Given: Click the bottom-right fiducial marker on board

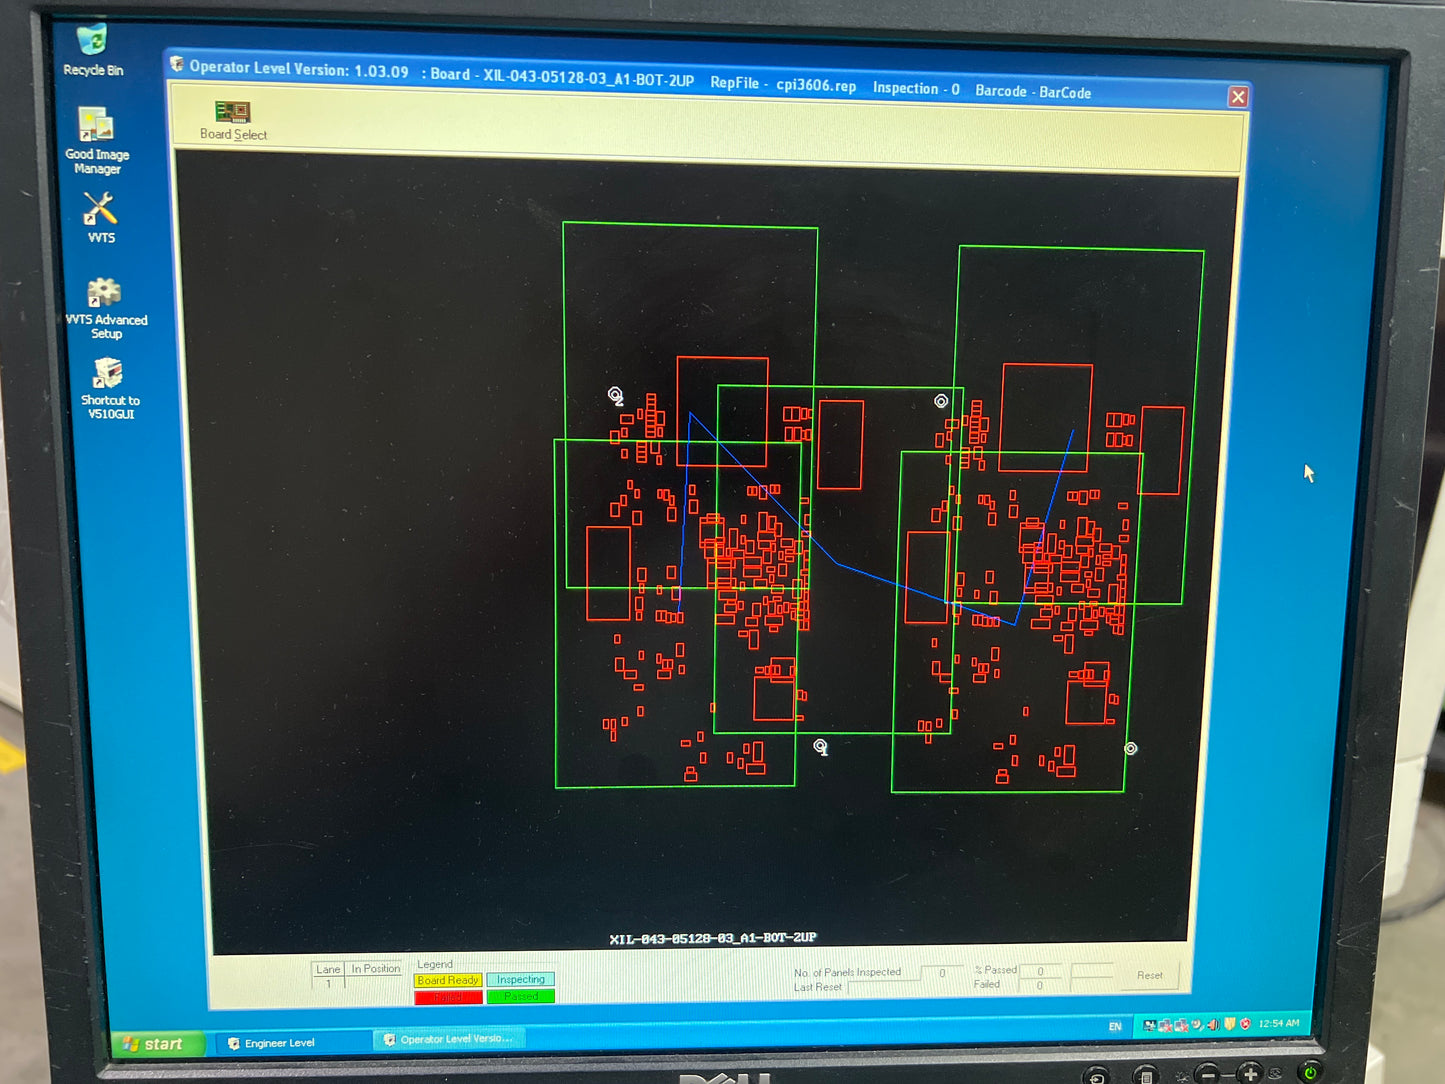Looking at the screenshot, I should coord(1130,748).
